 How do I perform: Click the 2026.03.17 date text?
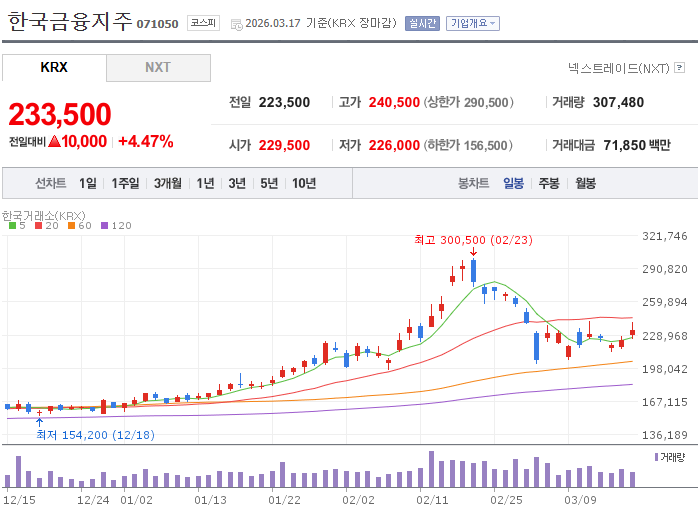pos(273,23)
